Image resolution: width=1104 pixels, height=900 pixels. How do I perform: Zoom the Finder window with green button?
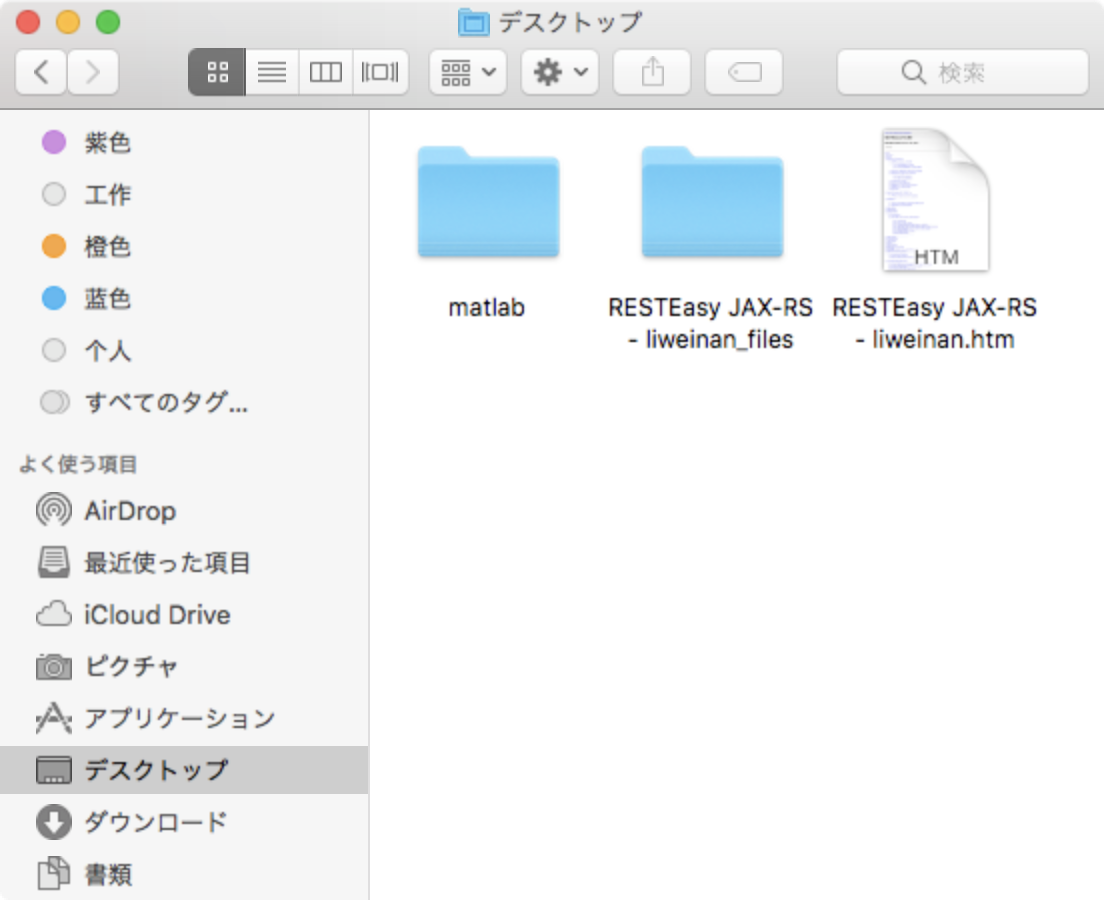click(108, 22)
